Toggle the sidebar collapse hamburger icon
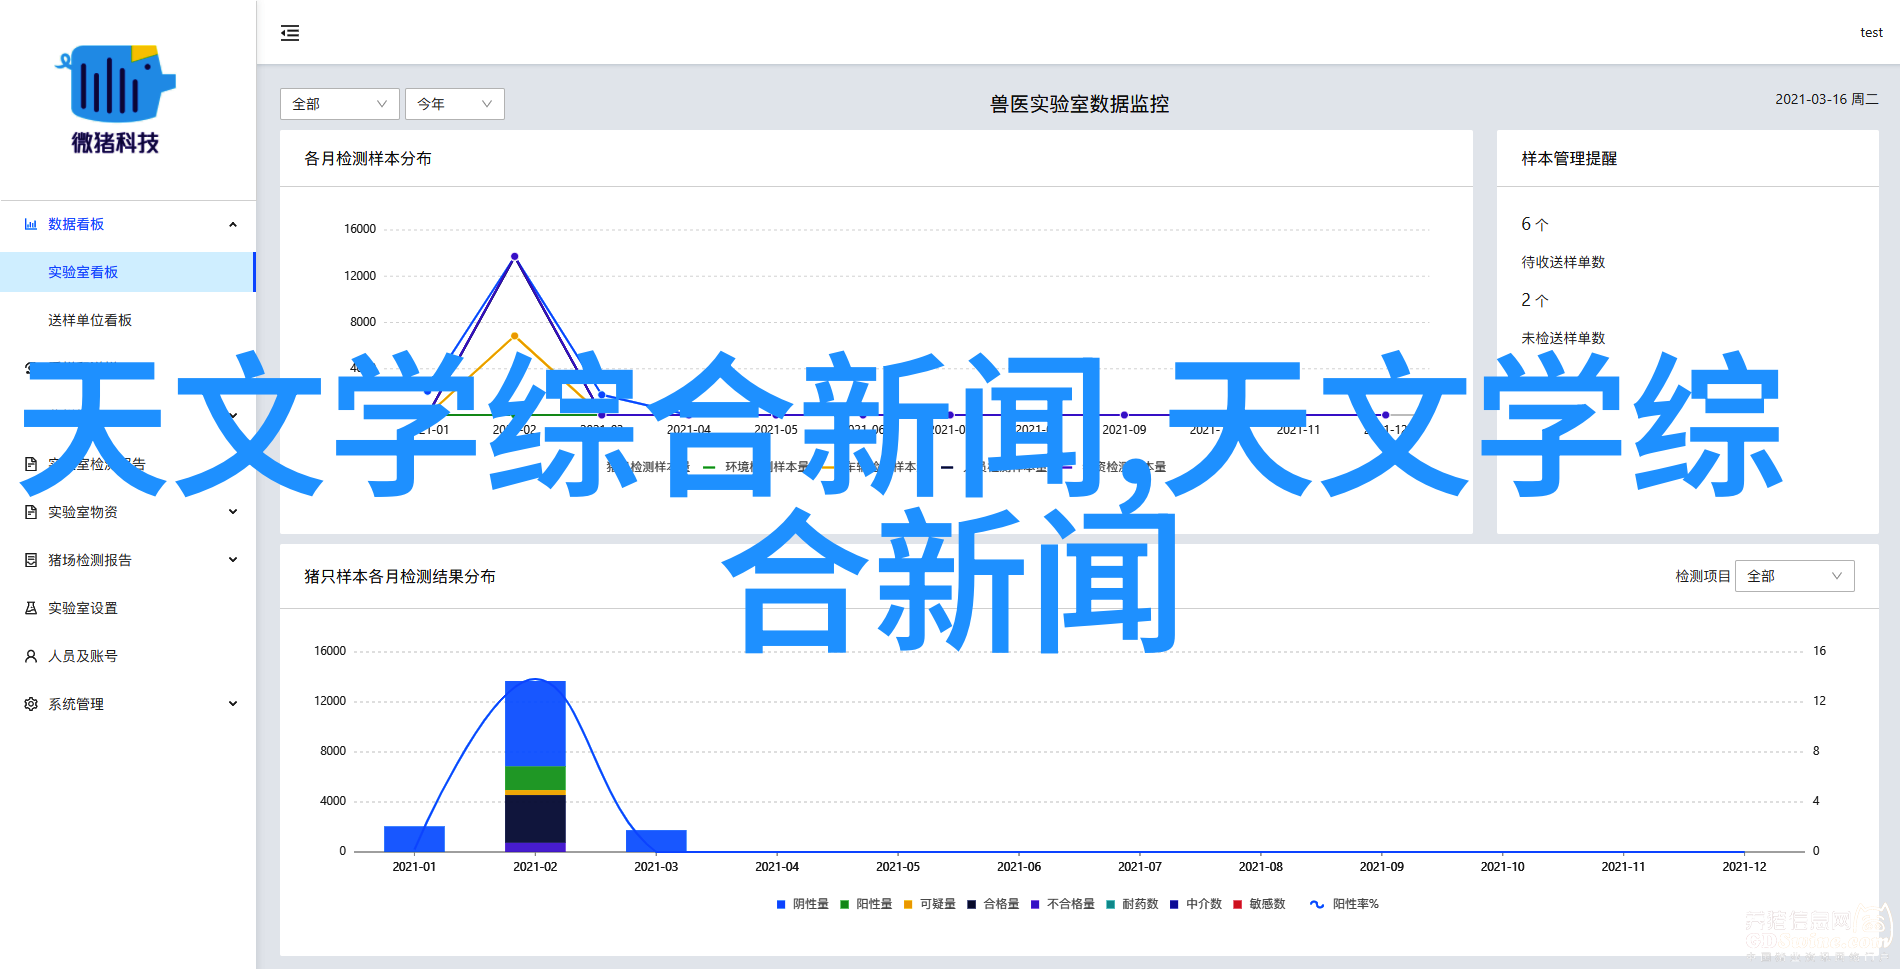Viewport: 1900px width, 969px height. [x=290, y=33]
